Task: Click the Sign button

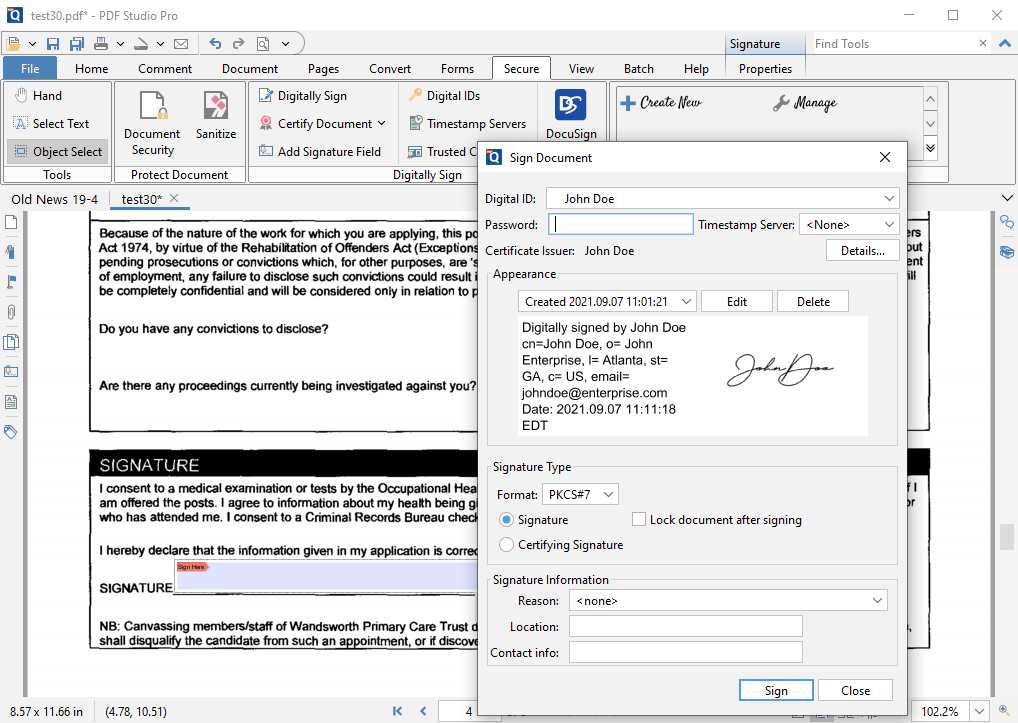Action: (775, 690)
